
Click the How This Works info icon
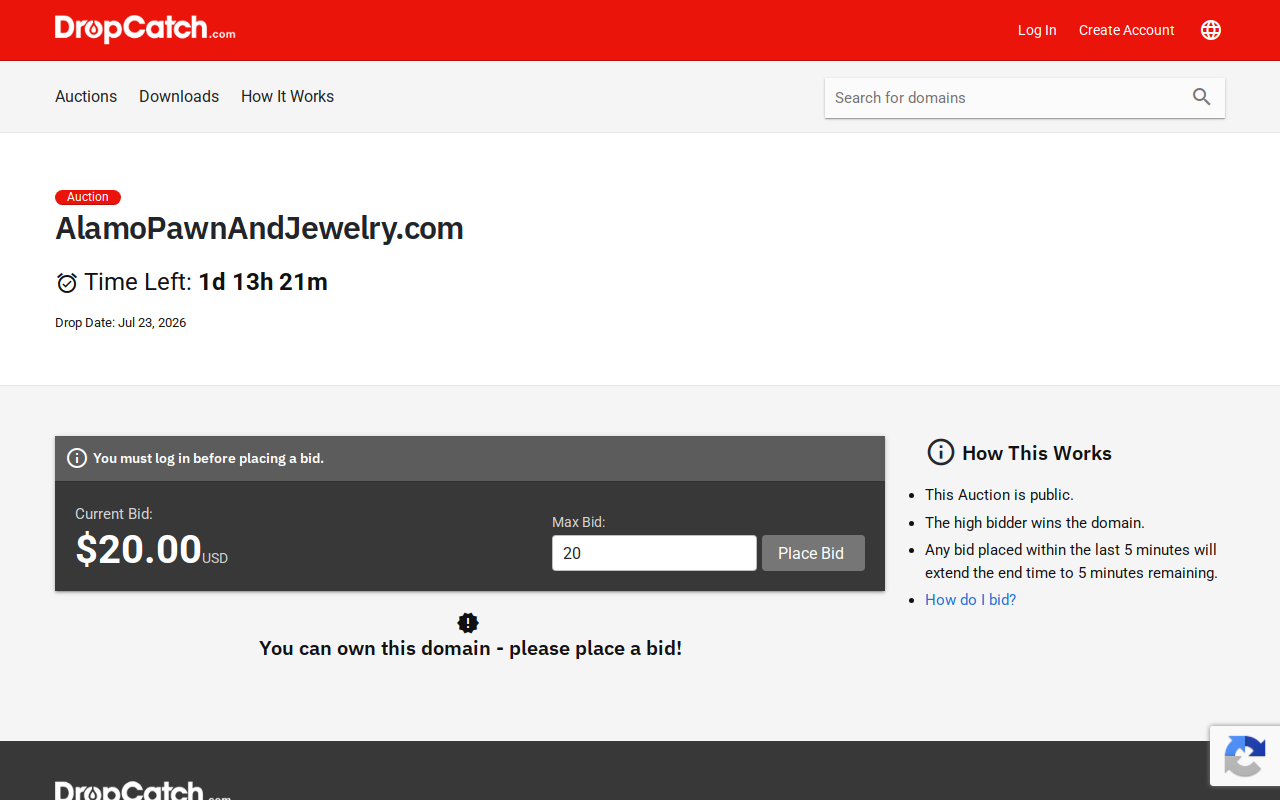pyautogui.click(x=941, y=452)
